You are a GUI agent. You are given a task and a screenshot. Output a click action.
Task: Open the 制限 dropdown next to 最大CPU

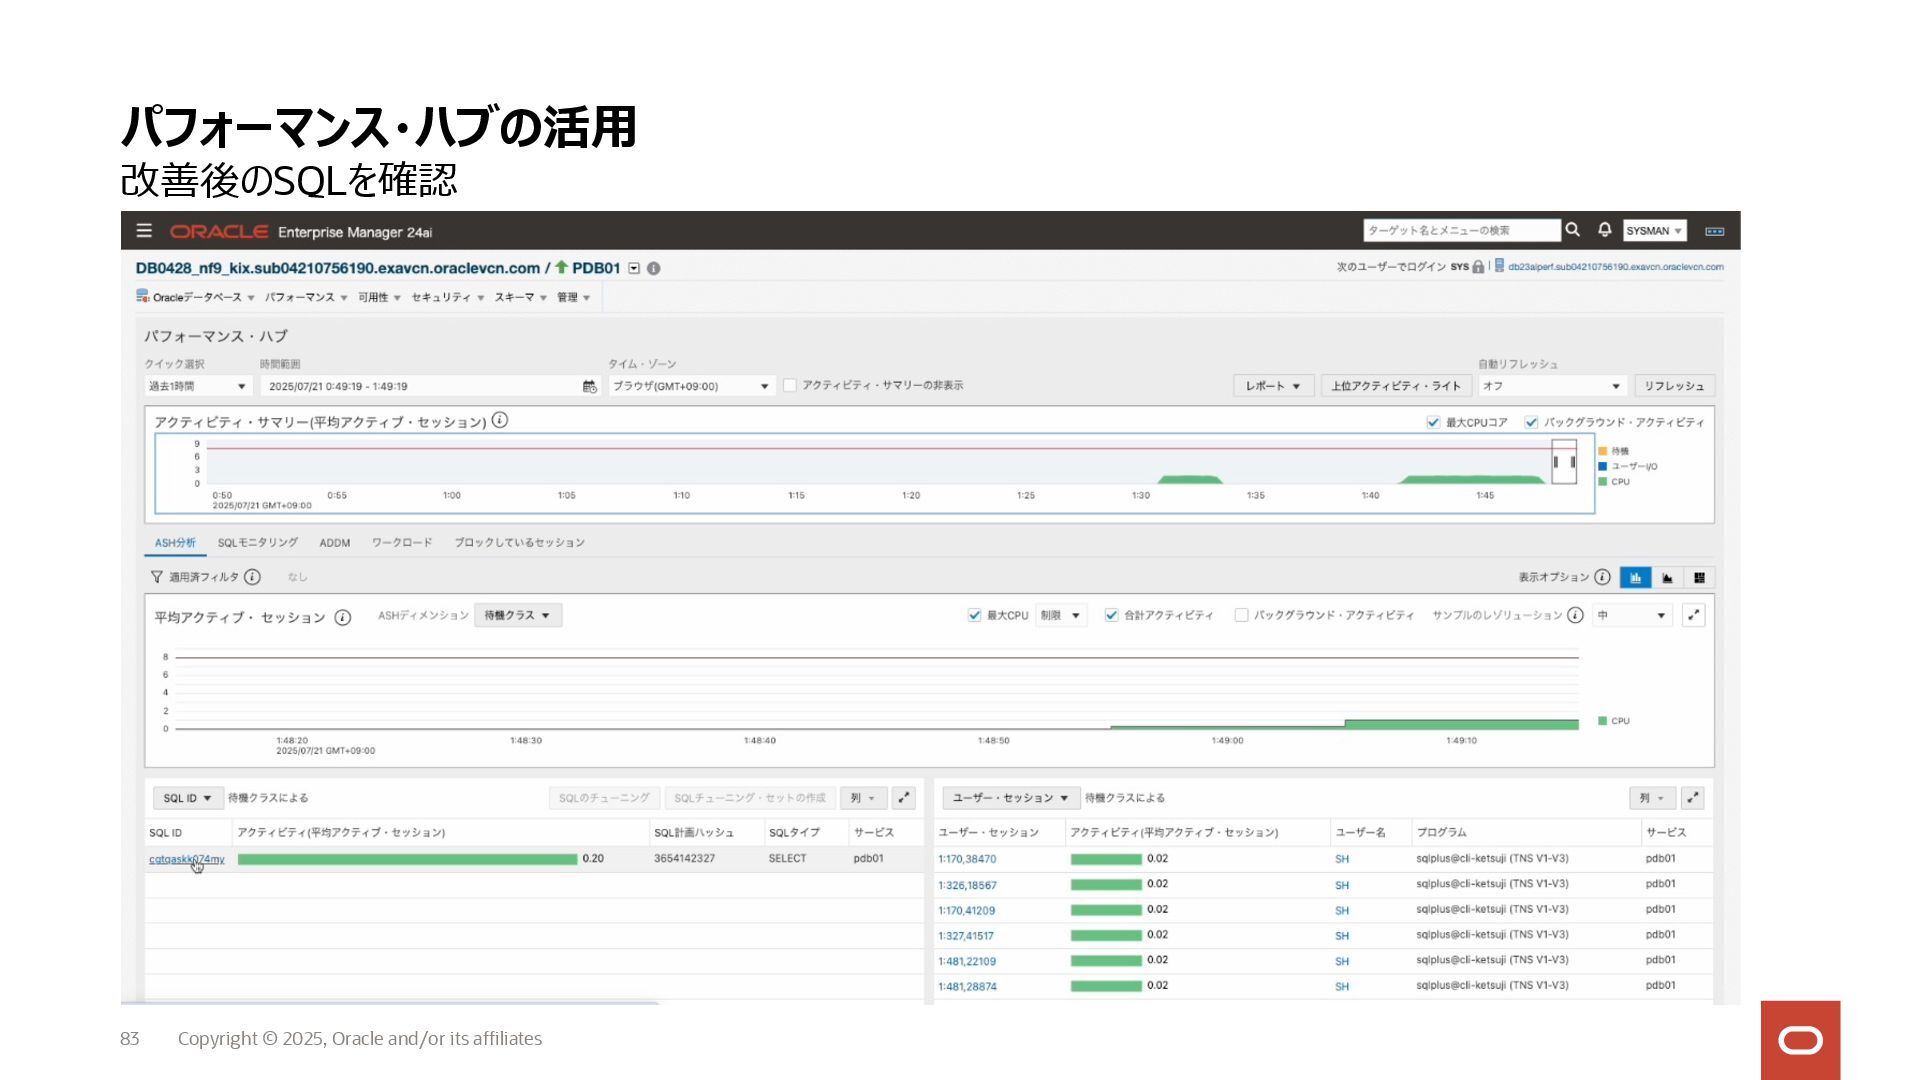[1061, 616]
